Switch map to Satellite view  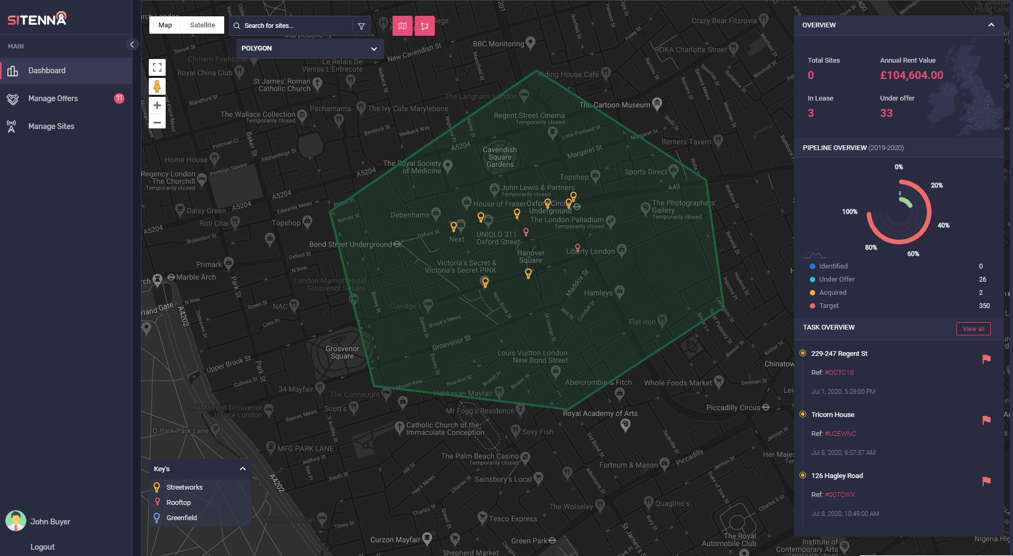202,25
